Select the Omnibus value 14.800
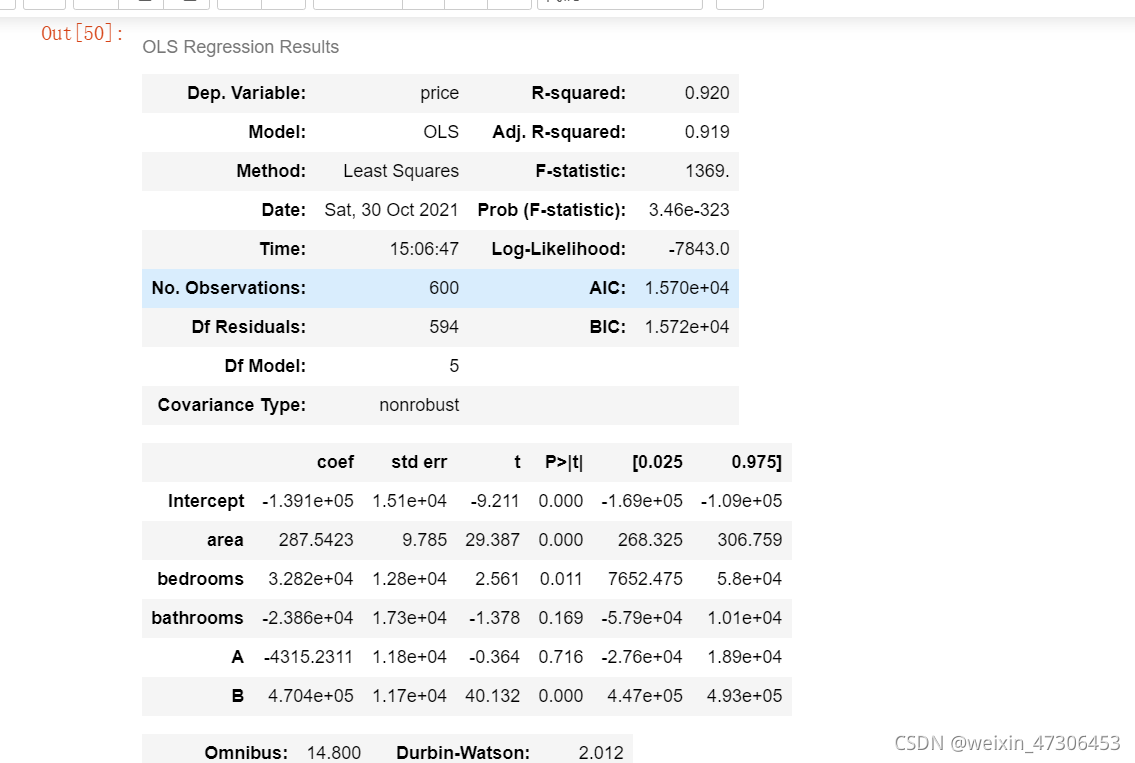 pos(334,754)
